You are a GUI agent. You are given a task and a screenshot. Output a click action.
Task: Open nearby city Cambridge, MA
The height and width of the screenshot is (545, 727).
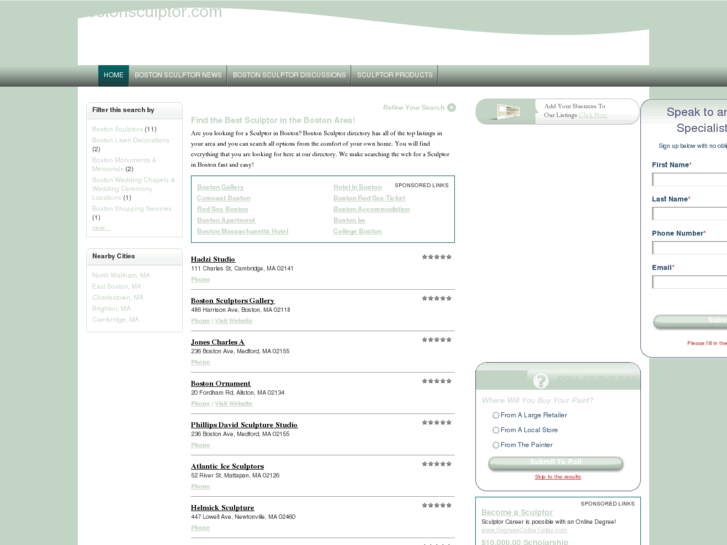(x=115, y=320)
